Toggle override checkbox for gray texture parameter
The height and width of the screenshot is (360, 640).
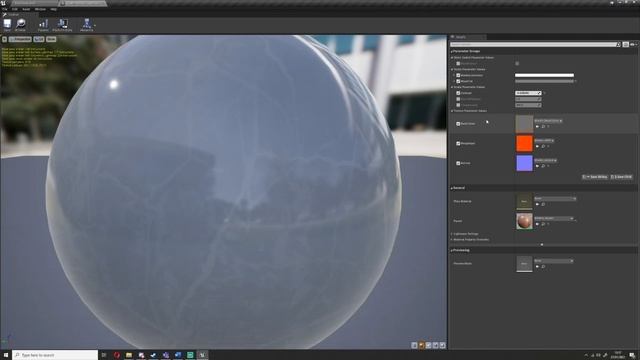pyautogui.click(x=458, y=124)
